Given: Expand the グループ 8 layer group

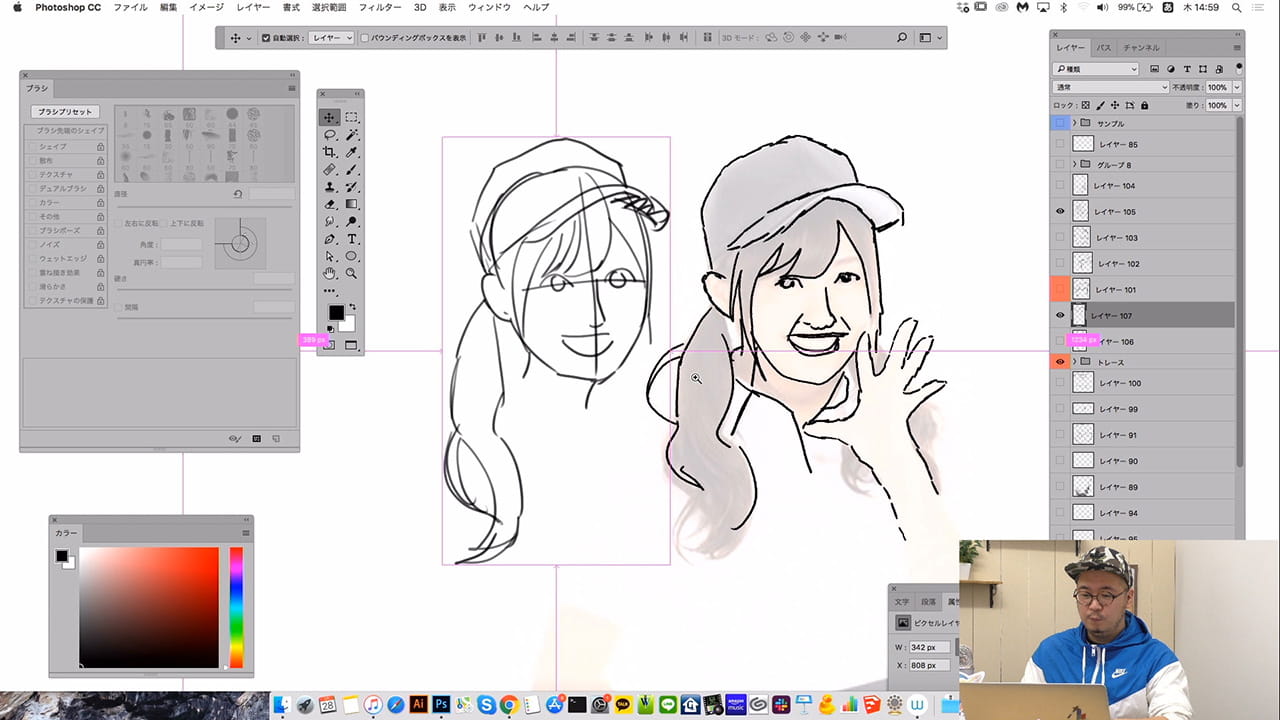Looking at the screenshot, I should [1074, 164].
